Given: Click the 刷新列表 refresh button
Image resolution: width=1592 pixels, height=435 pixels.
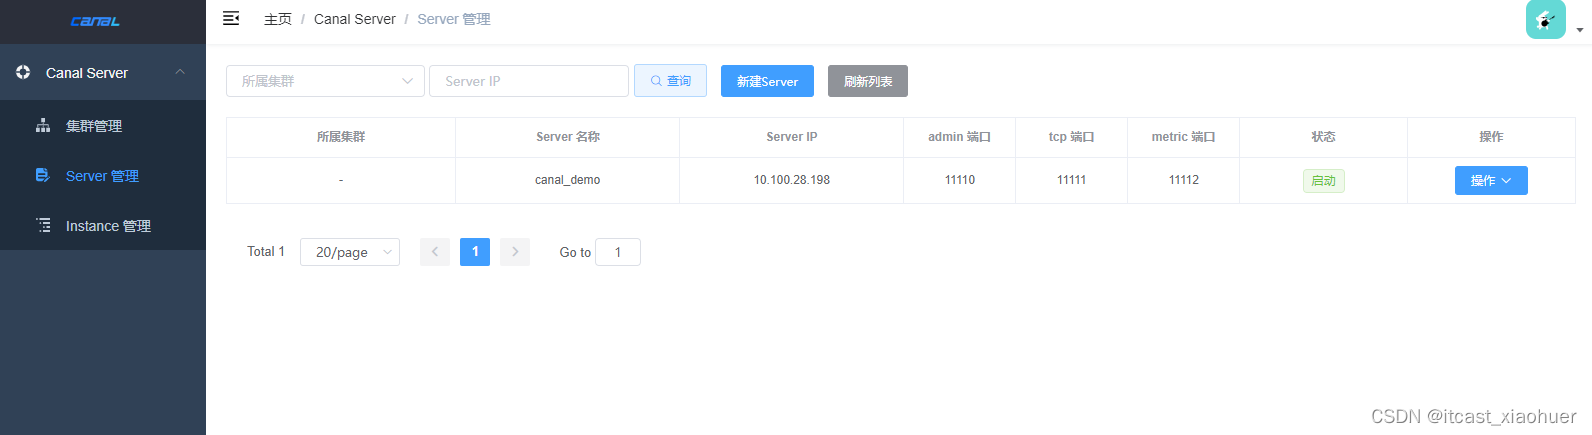Looking at the screenshot, I should [868, 81].
